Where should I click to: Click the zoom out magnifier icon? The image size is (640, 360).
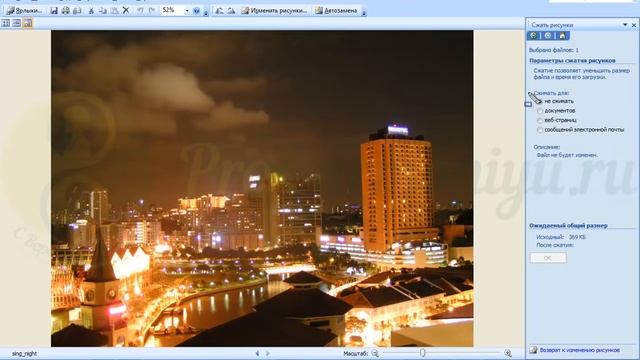(x=375, y=353)
